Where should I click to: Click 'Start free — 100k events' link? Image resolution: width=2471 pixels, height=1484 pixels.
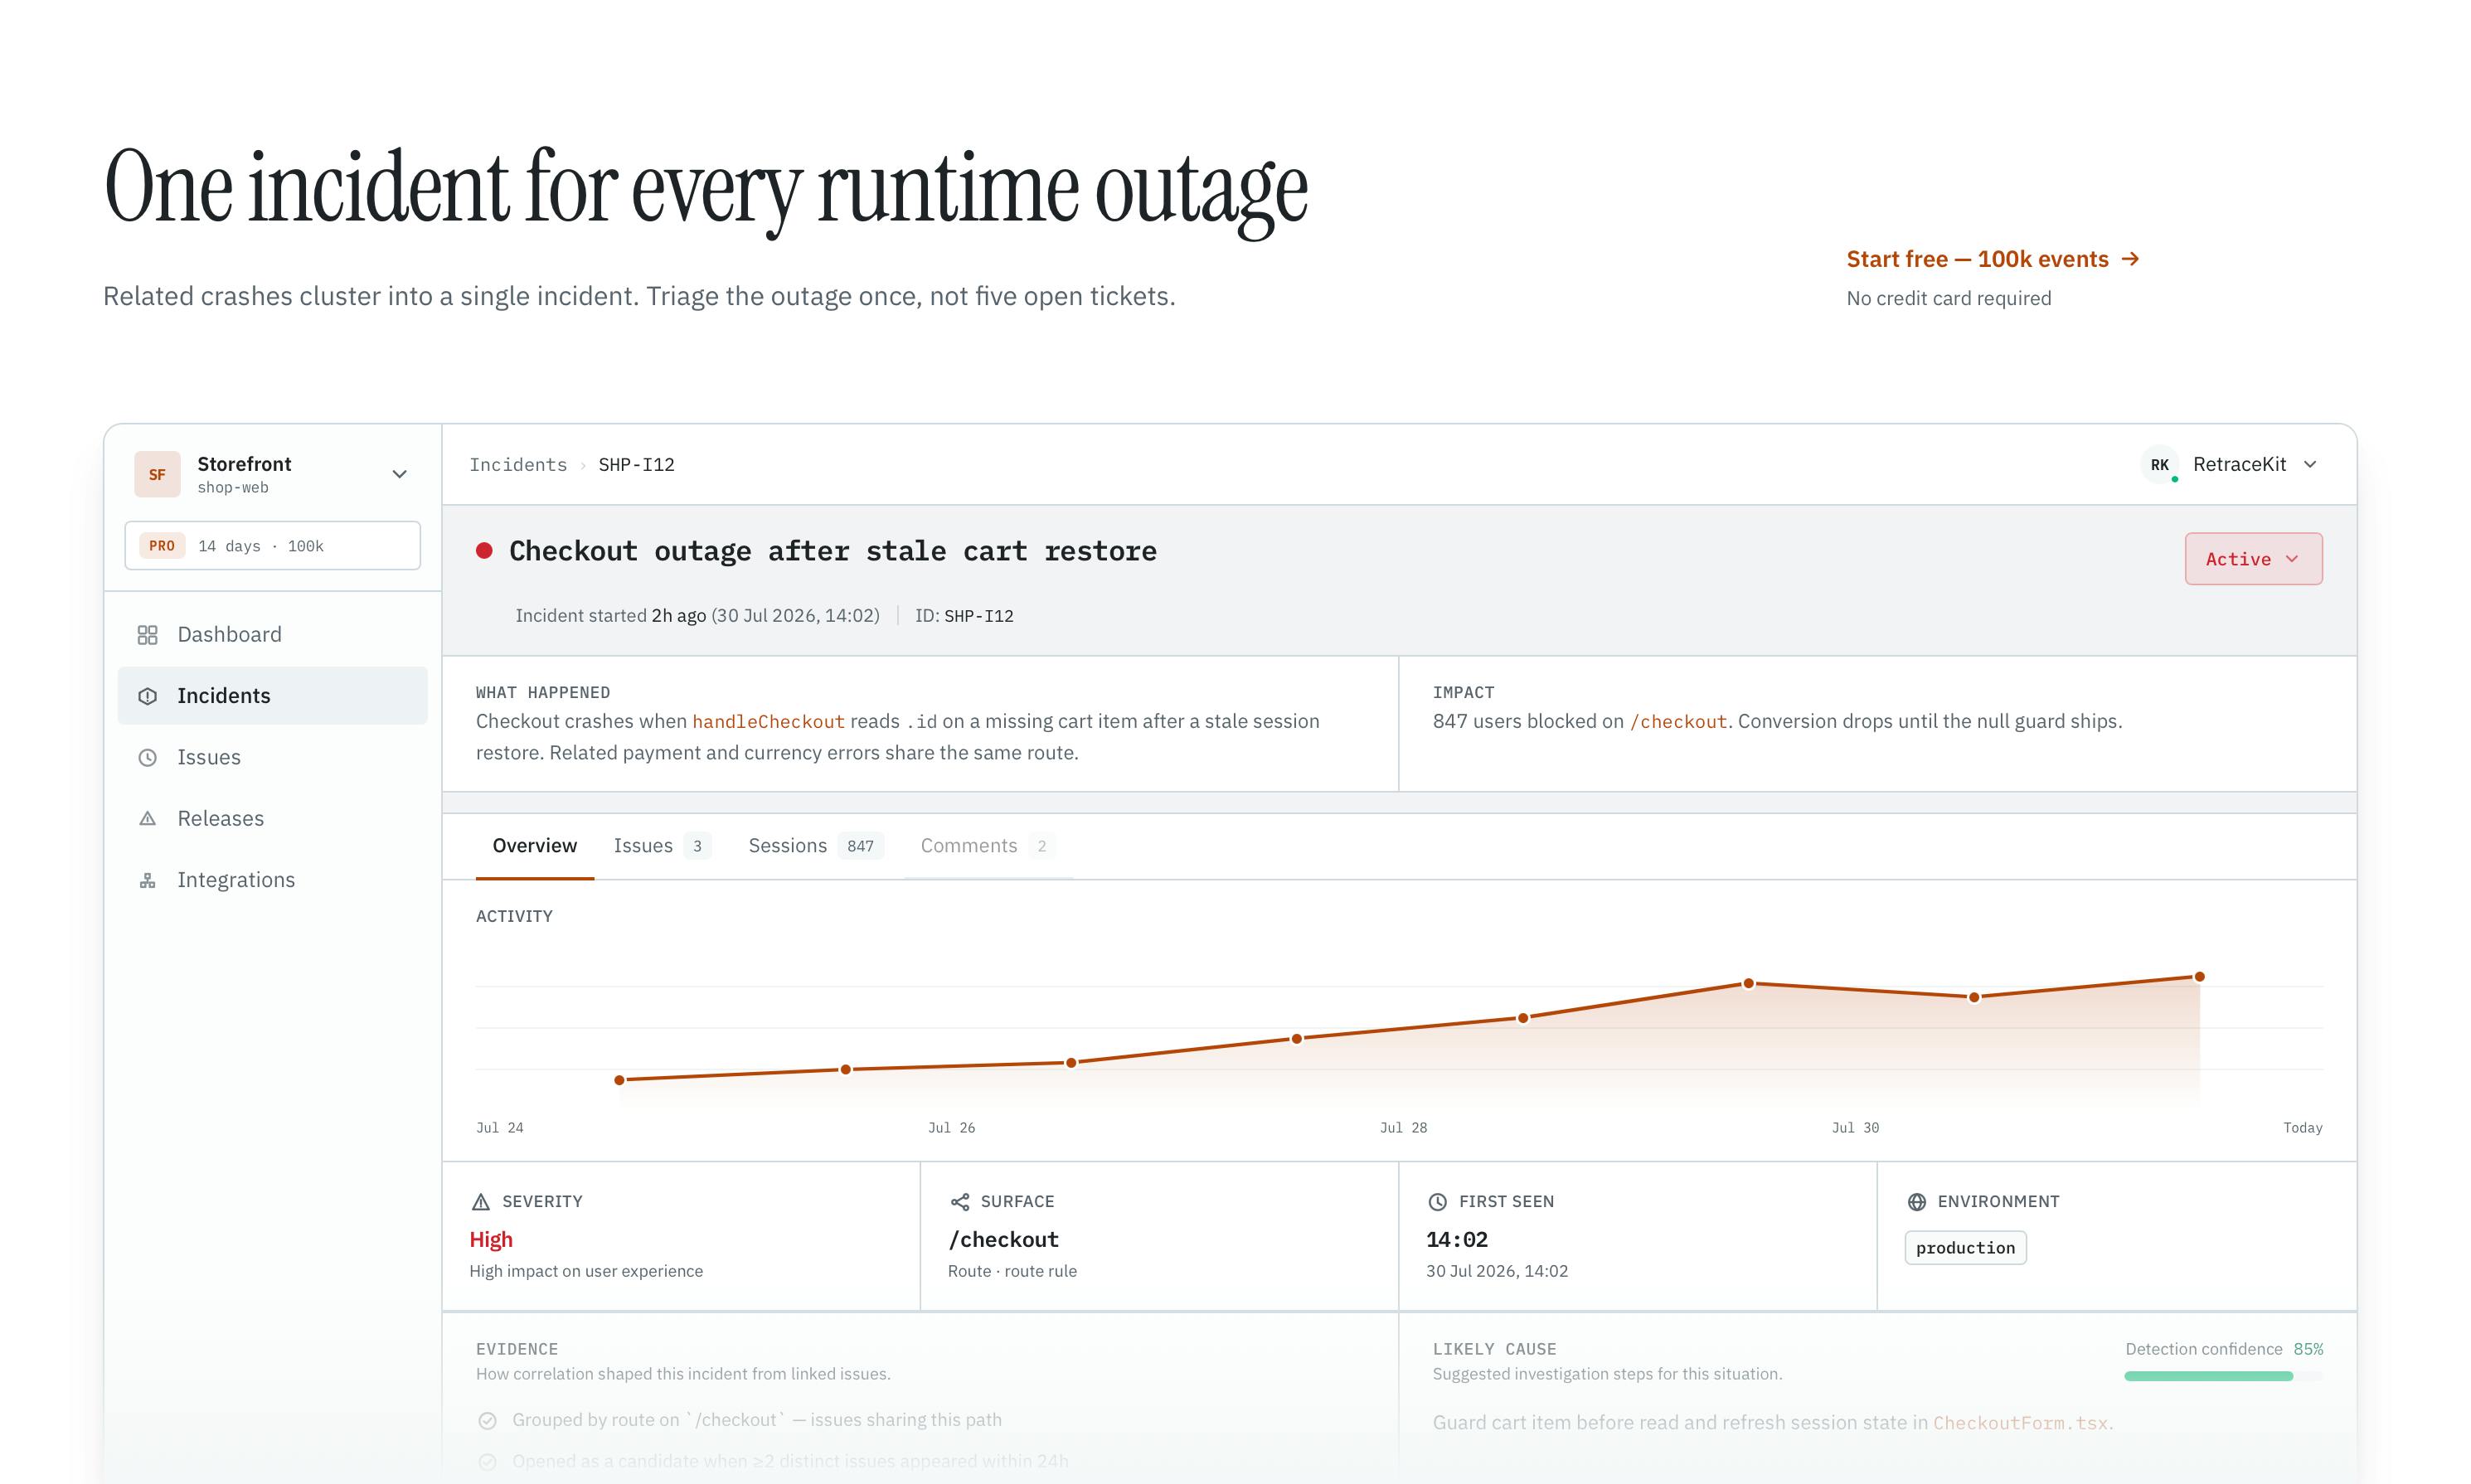tap(1992, 259)
